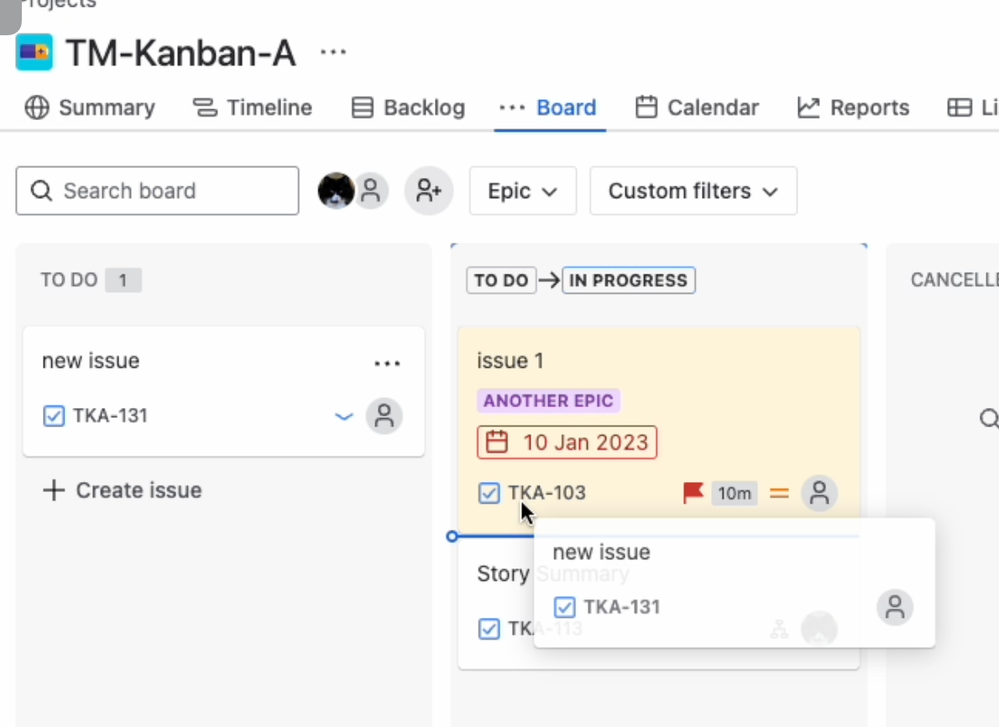Click the add people icon
Screen dimensions: 999x727
(x=429, y=191)
